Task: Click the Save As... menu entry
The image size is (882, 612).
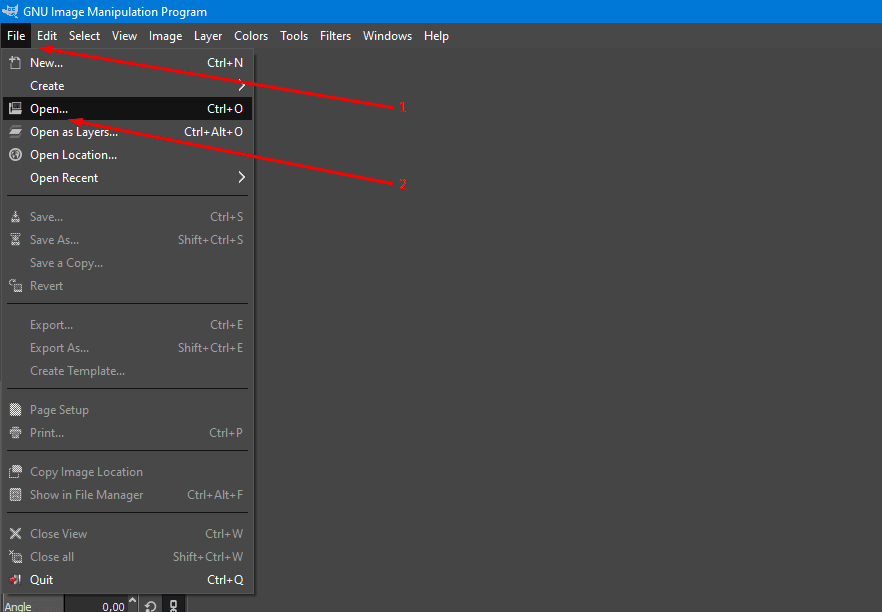Action: pos(127,240)
